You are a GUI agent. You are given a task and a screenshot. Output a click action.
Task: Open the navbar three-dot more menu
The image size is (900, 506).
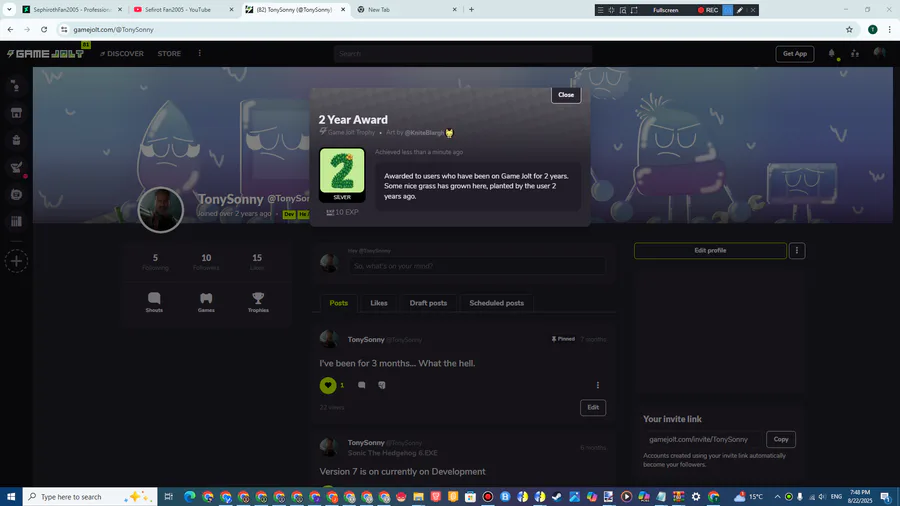click(x=200, y=53)
